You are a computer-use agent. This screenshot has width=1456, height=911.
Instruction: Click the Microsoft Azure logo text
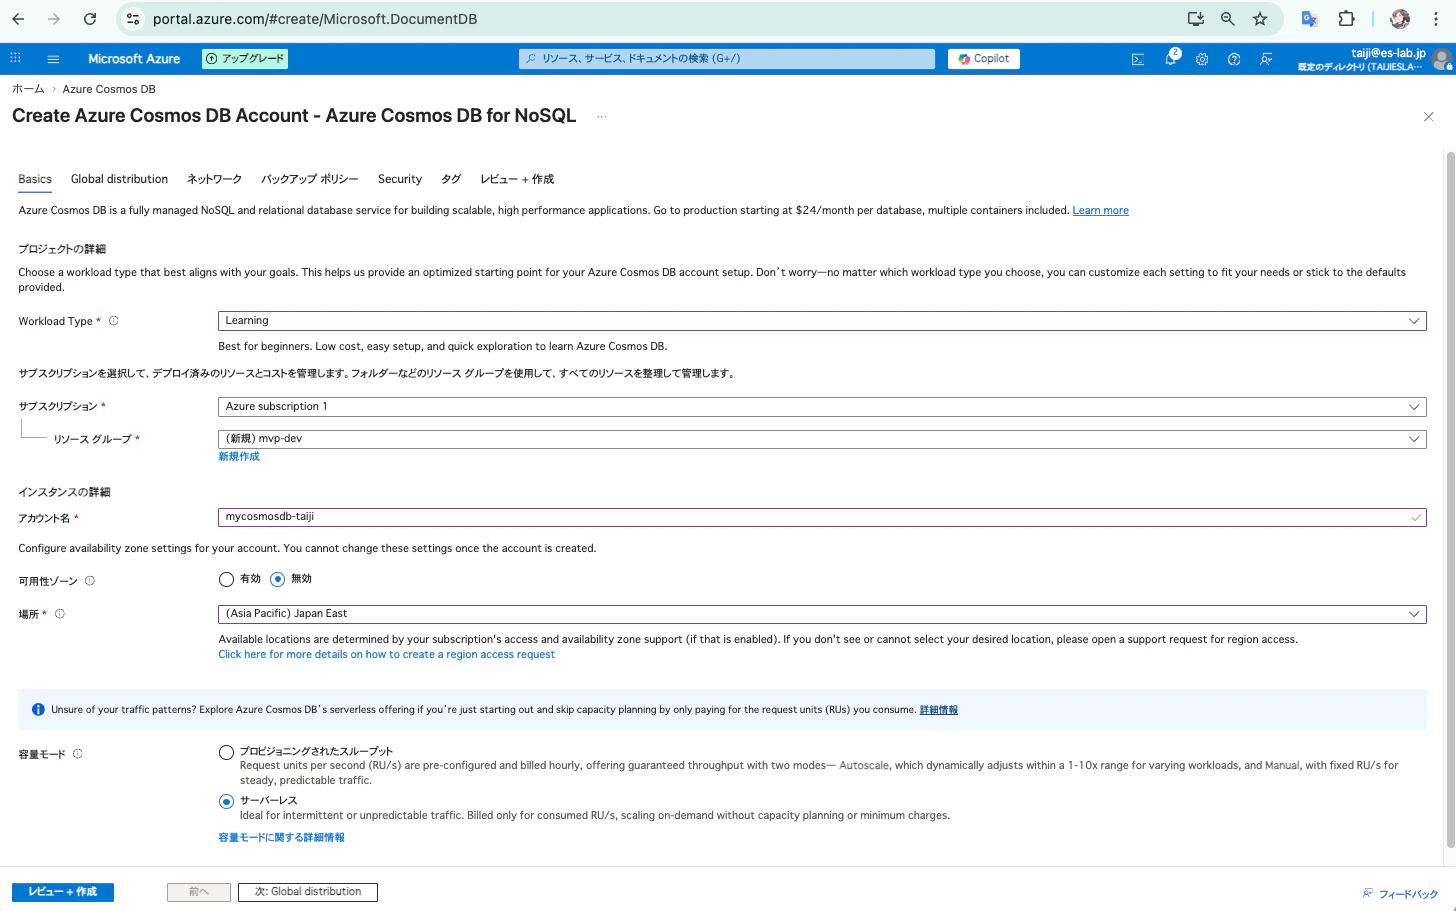(134, 59)
